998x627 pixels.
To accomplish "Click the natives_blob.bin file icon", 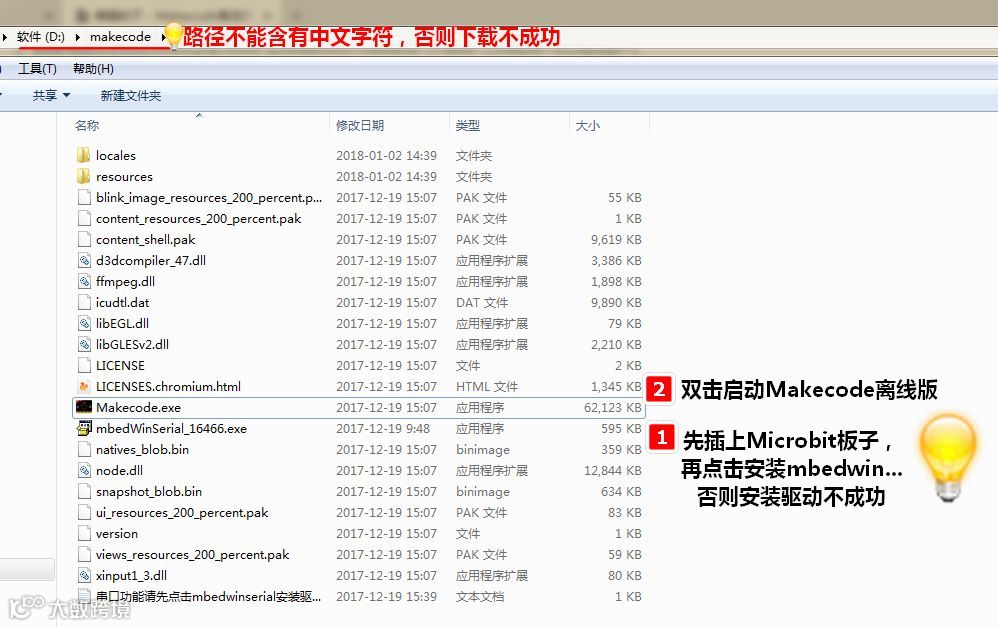I will tap(84, 449).
